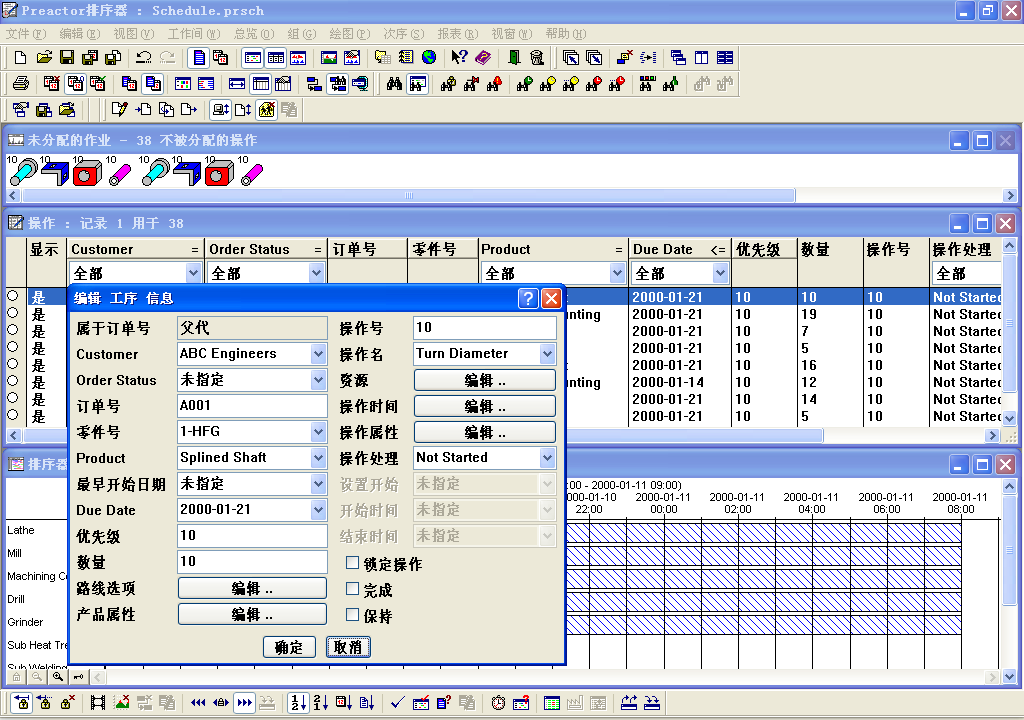1024x720 pixels.
Task: Click the 取消 button
Action: 348,647
